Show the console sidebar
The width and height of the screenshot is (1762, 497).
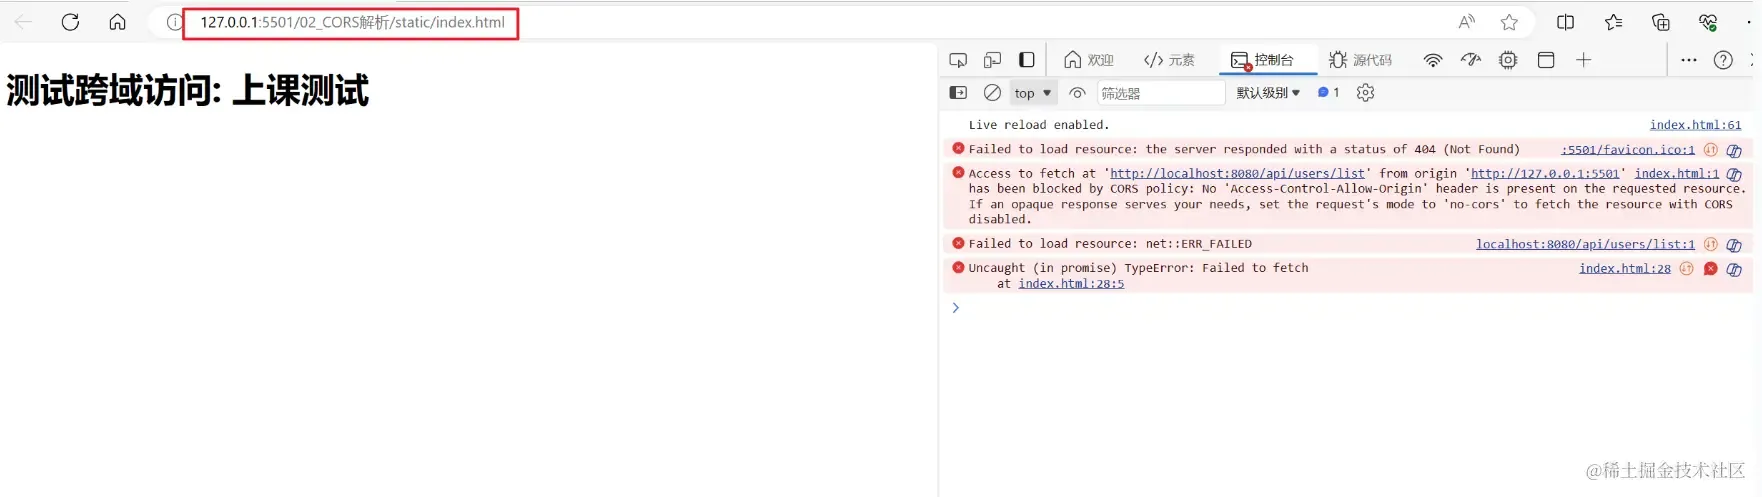click(958, 93)
